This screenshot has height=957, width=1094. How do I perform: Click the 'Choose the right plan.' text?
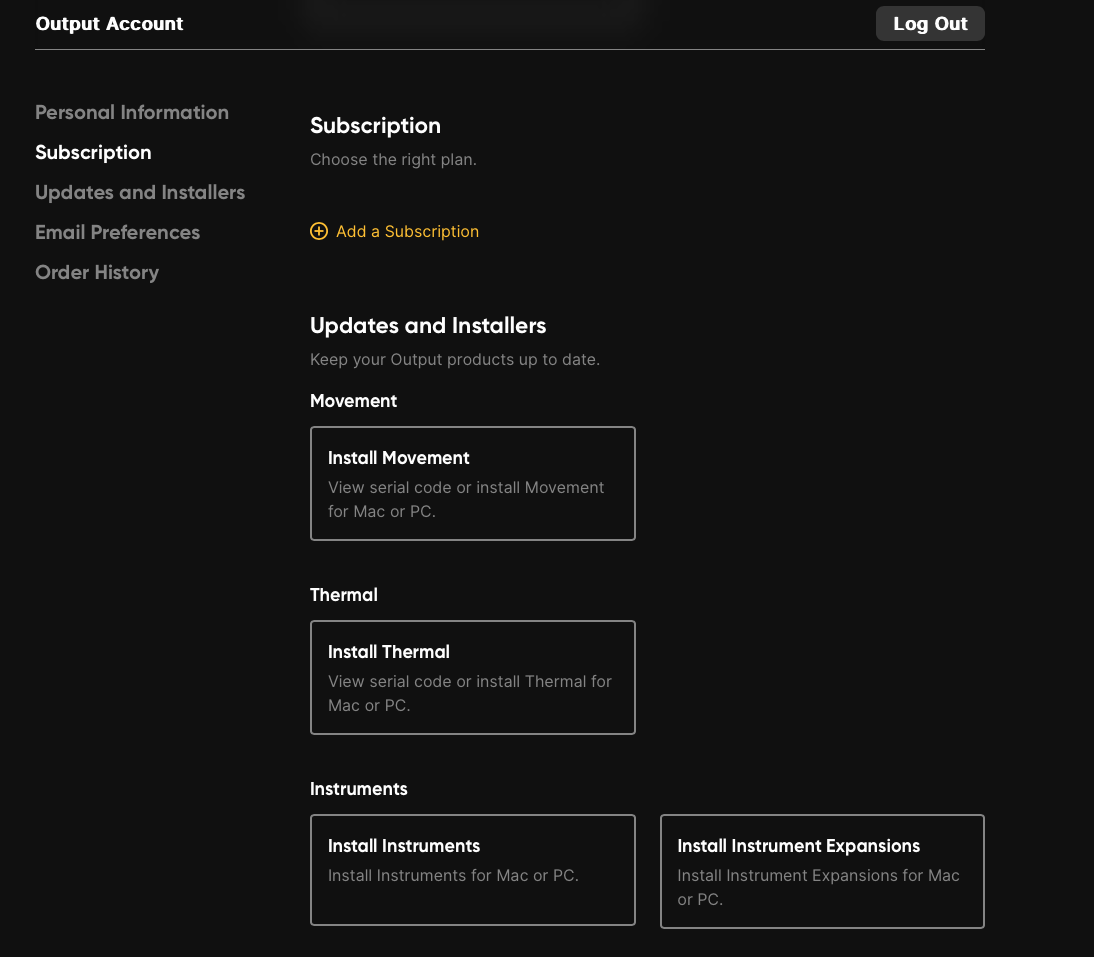[394, 160]
